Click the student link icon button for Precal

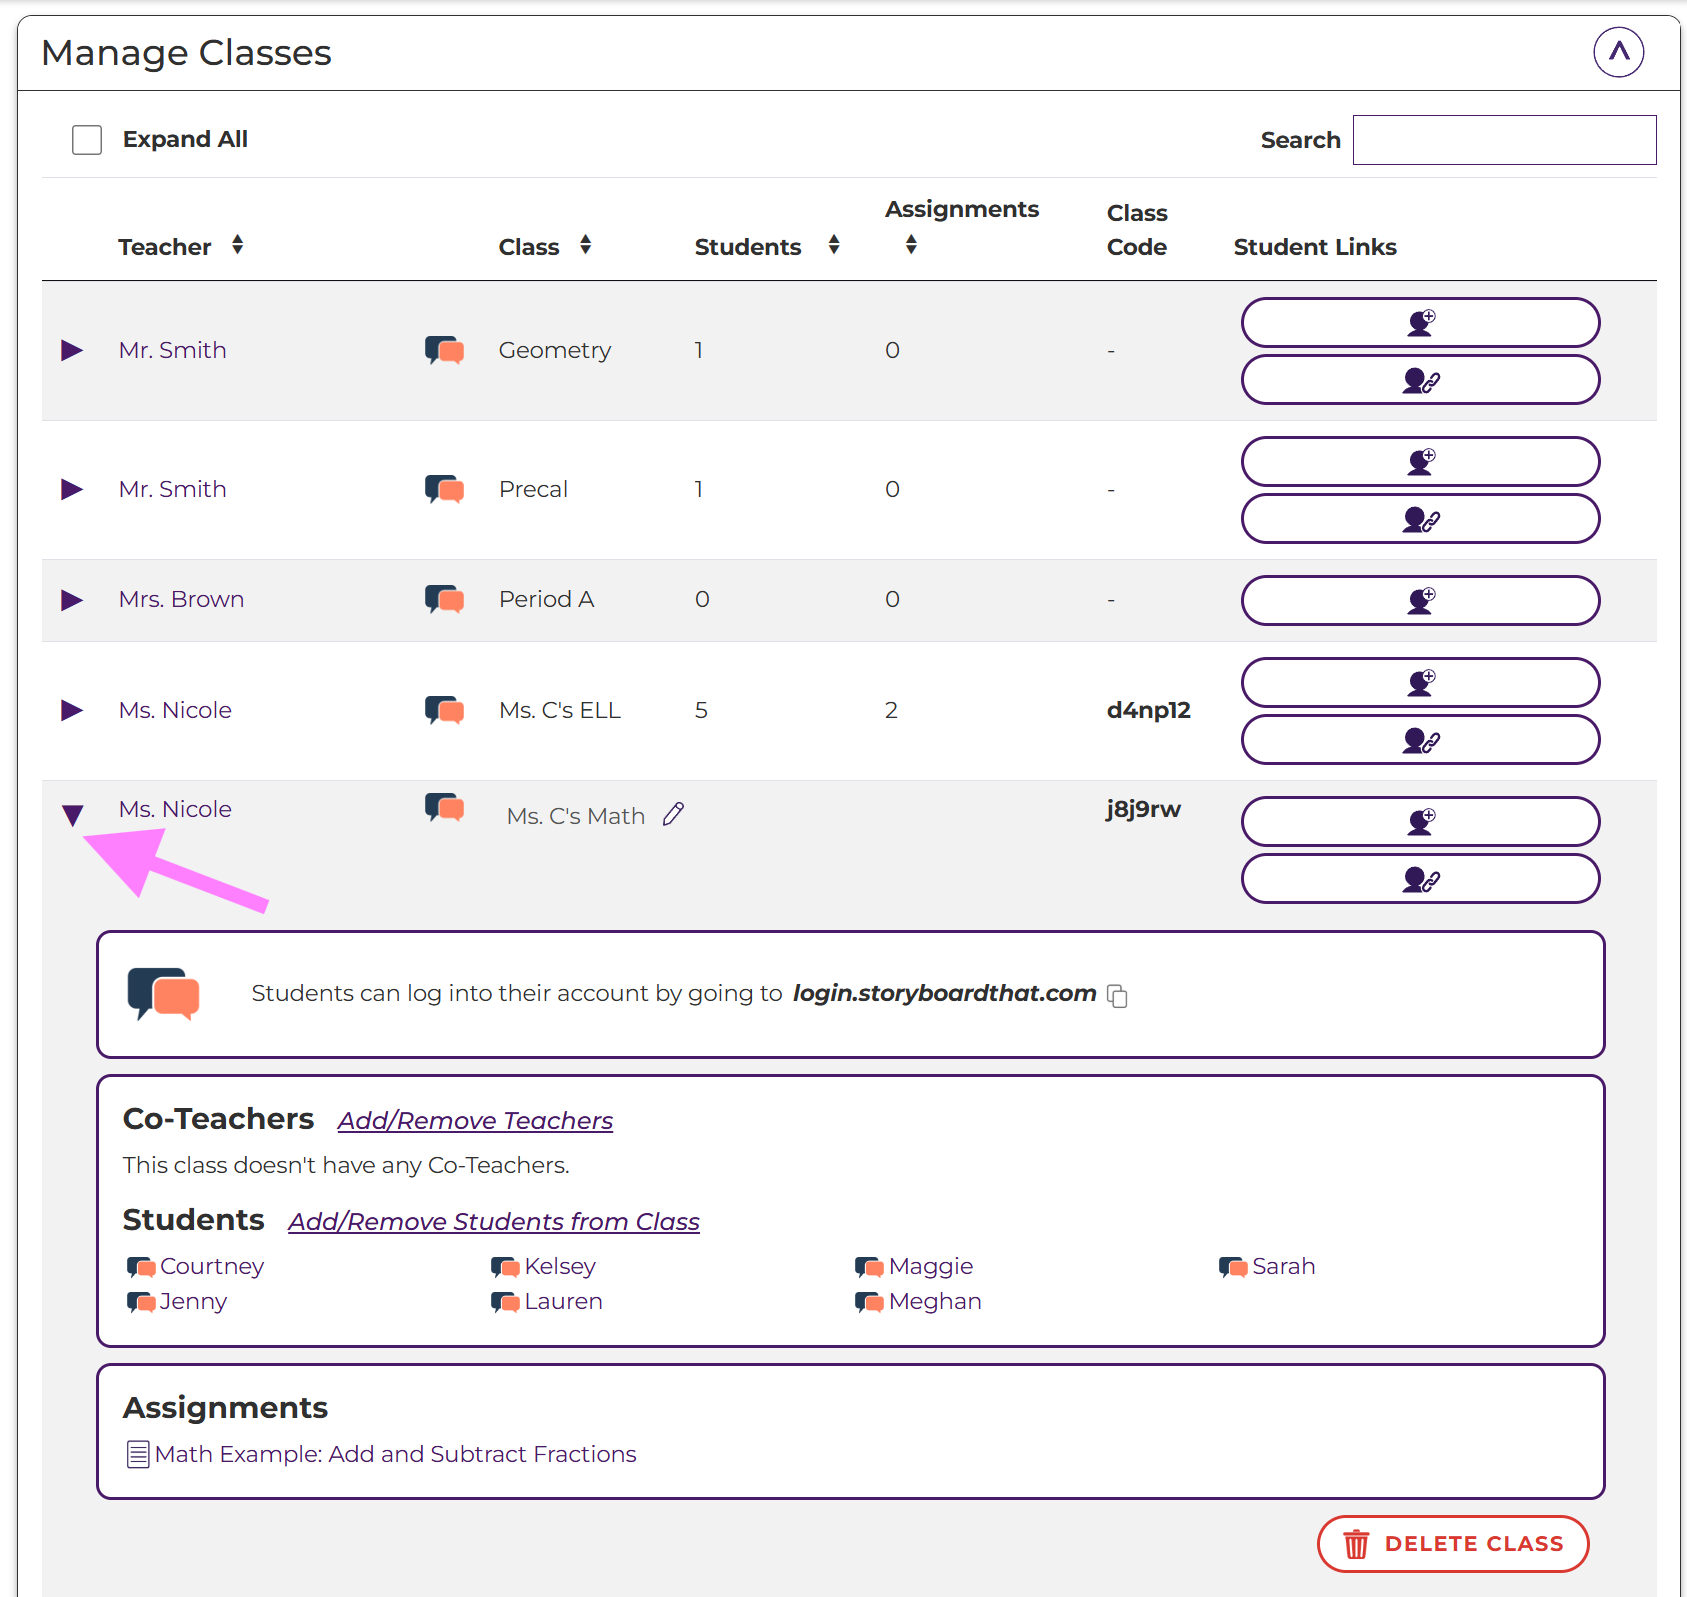[x=1419, y=519]
